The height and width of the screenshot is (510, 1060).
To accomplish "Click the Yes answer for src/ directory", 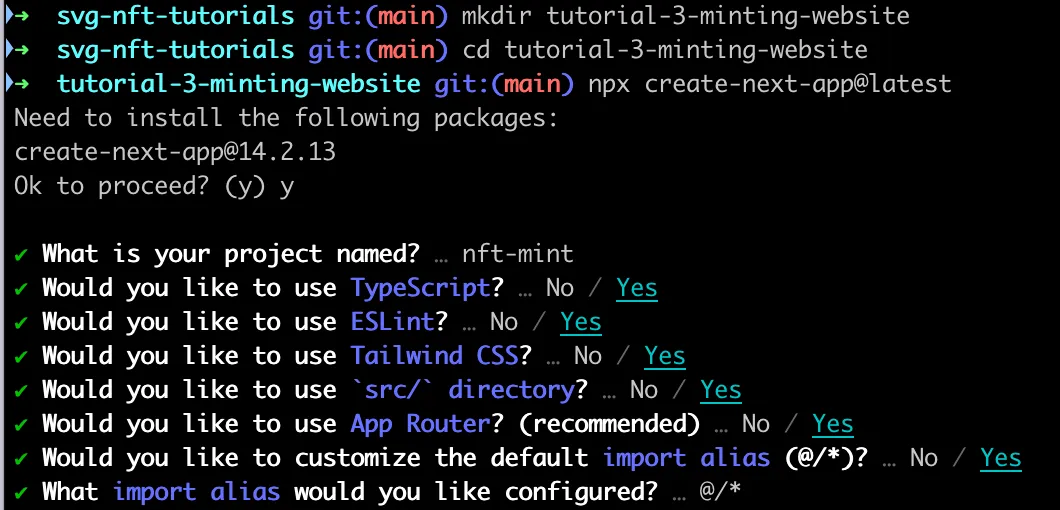I will tap(721, 390).
